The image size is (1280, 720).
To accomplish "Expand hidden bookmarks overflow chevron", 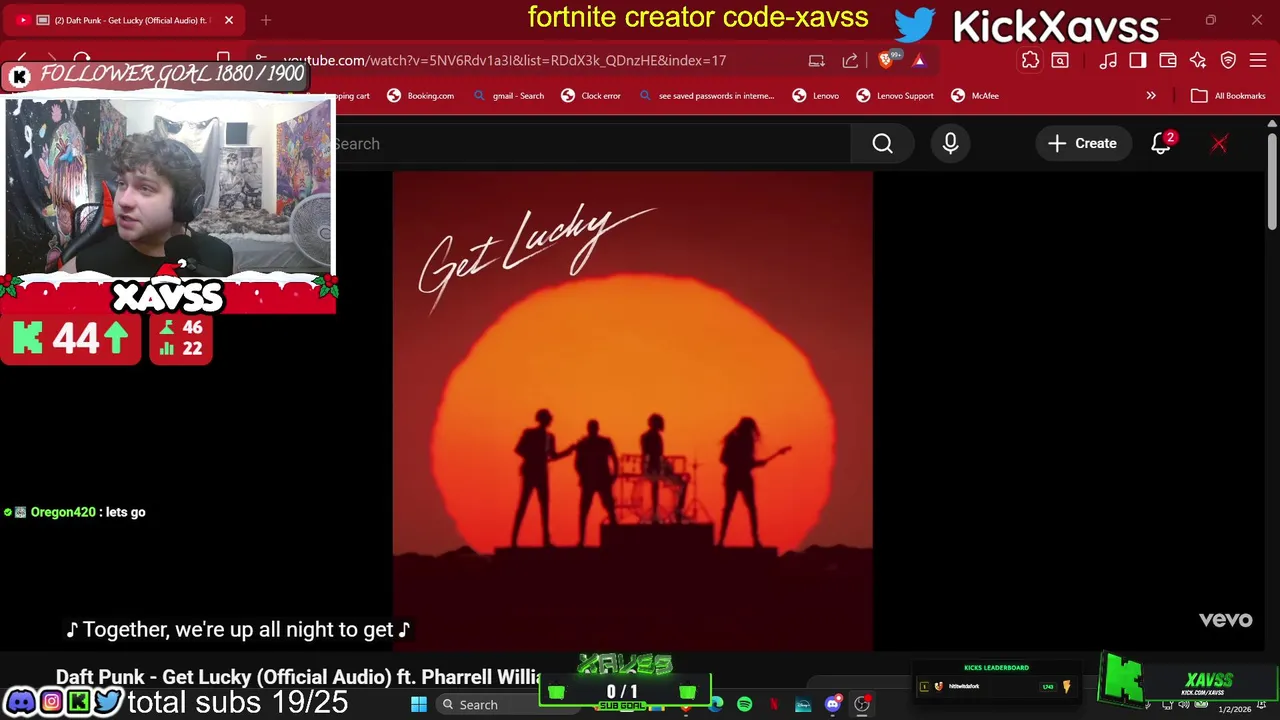I will tap(1151, 96).
